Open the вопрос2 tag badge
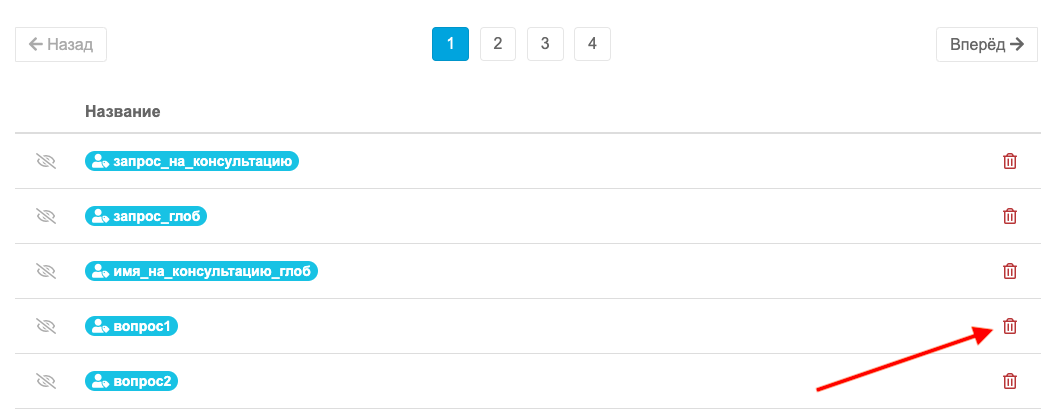The width and height of the screenshot is (1054, 417). point(131,381)
